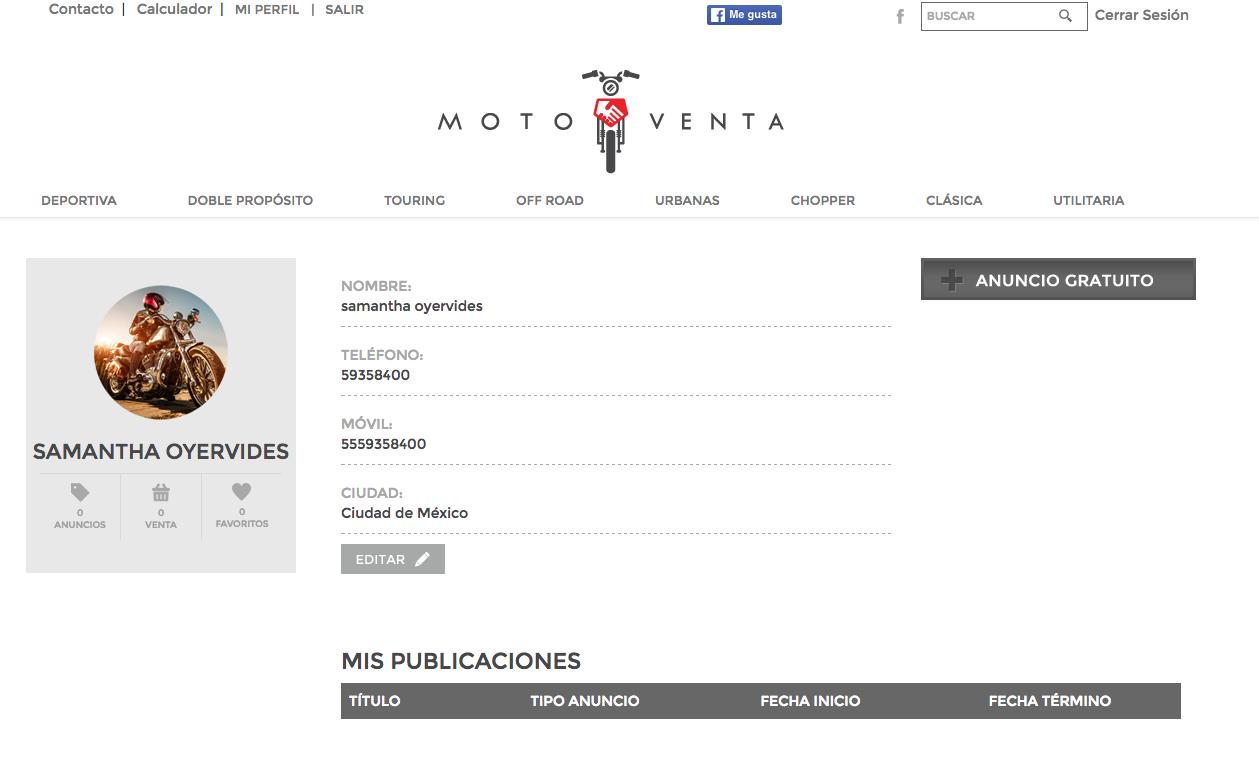Viewport: 1259px width, 770px height.
Task: Click the Facebook 'Me gusta' like button
Action: [744, 15]
